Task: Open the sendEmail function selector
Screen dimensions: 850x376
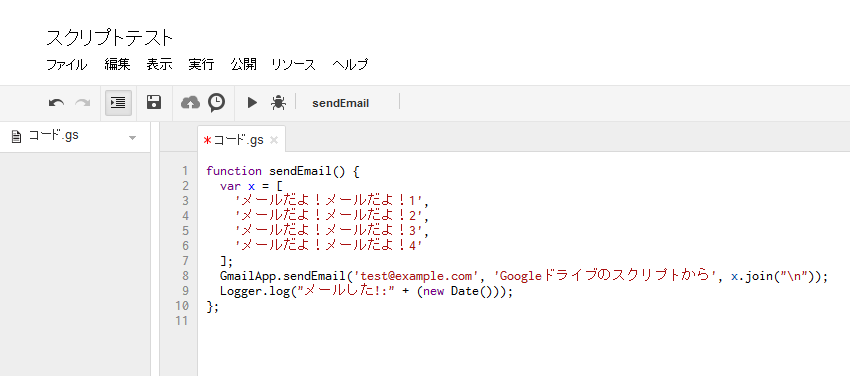Action: (x=340, y=103)
